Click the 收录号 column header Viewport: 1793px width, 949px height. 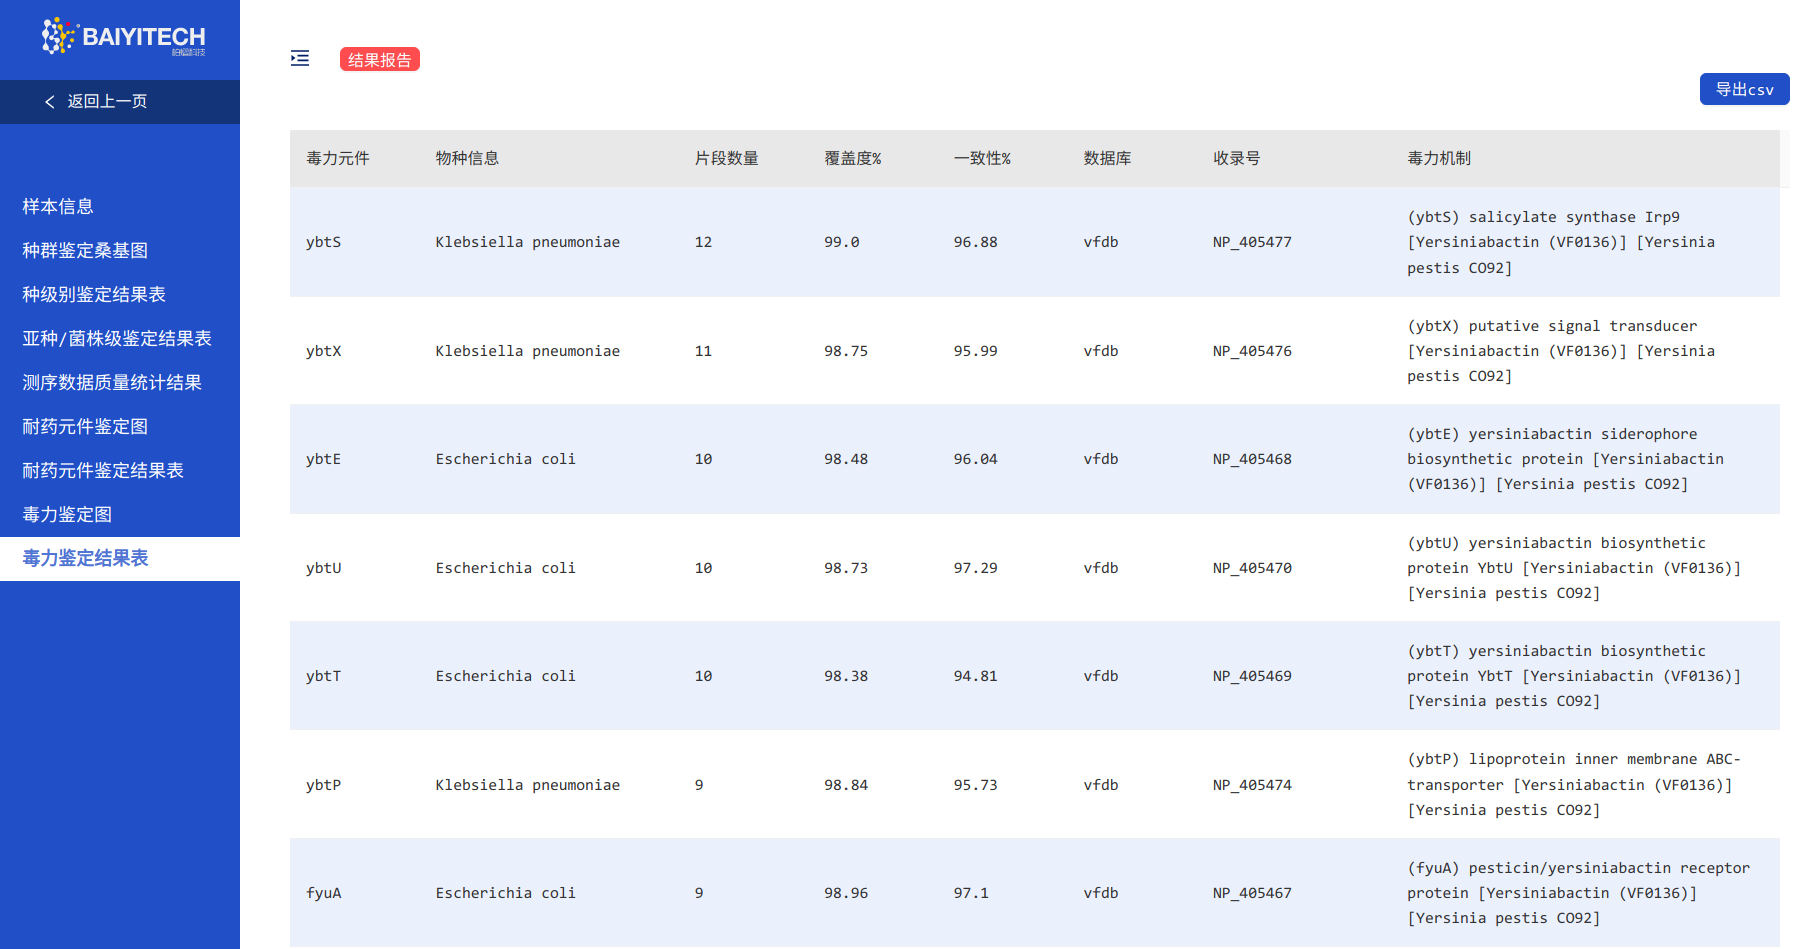pos(1236,158)
